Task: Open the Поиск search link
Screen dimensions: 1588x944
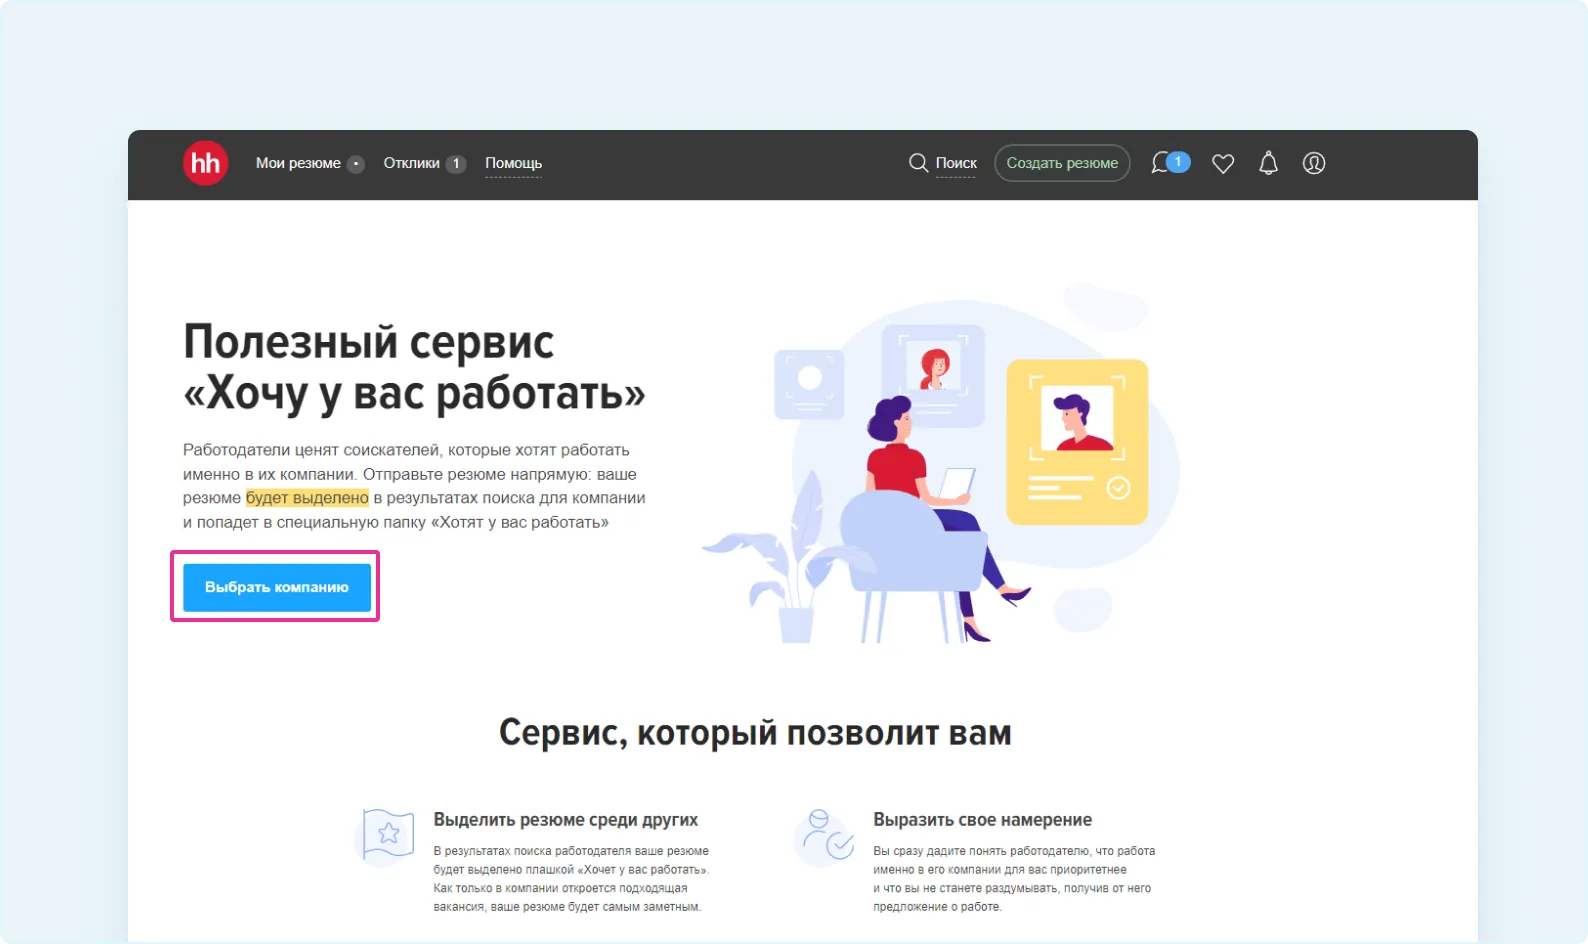Action: pos(956,163)
